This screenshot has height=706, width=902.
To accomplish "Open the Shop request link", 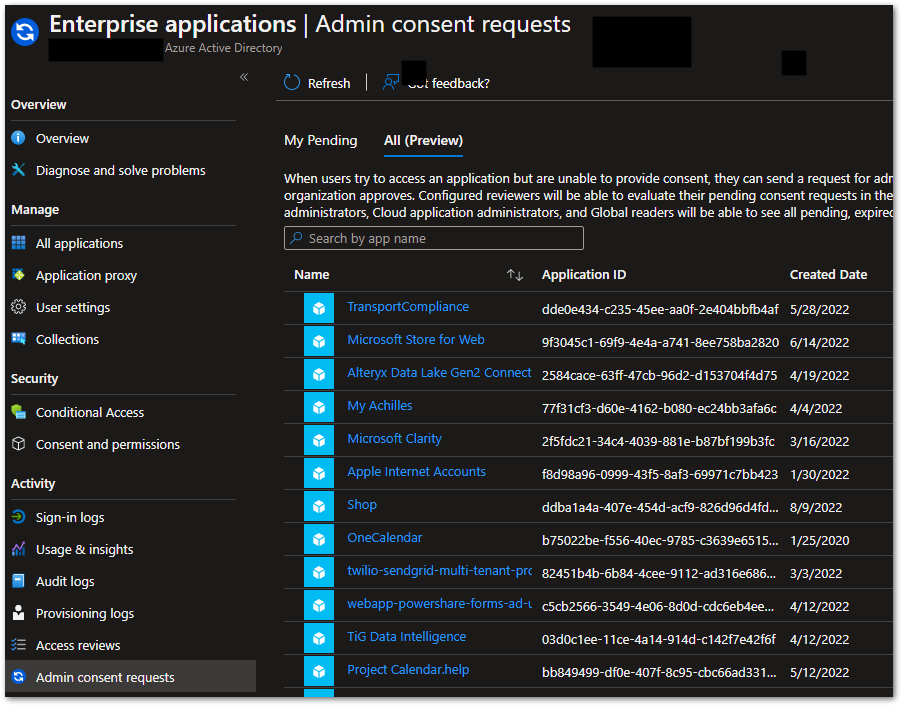I will pyautogui.click(x=362, y=505).
